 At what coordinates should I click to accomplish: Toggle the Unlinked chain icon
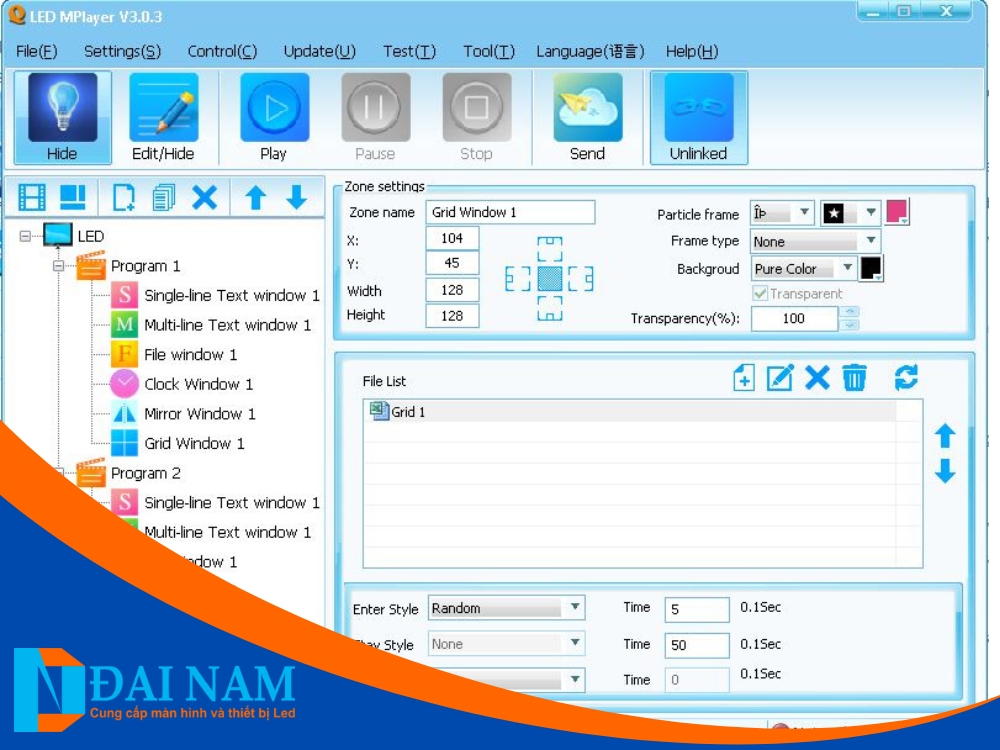[698, 108]
